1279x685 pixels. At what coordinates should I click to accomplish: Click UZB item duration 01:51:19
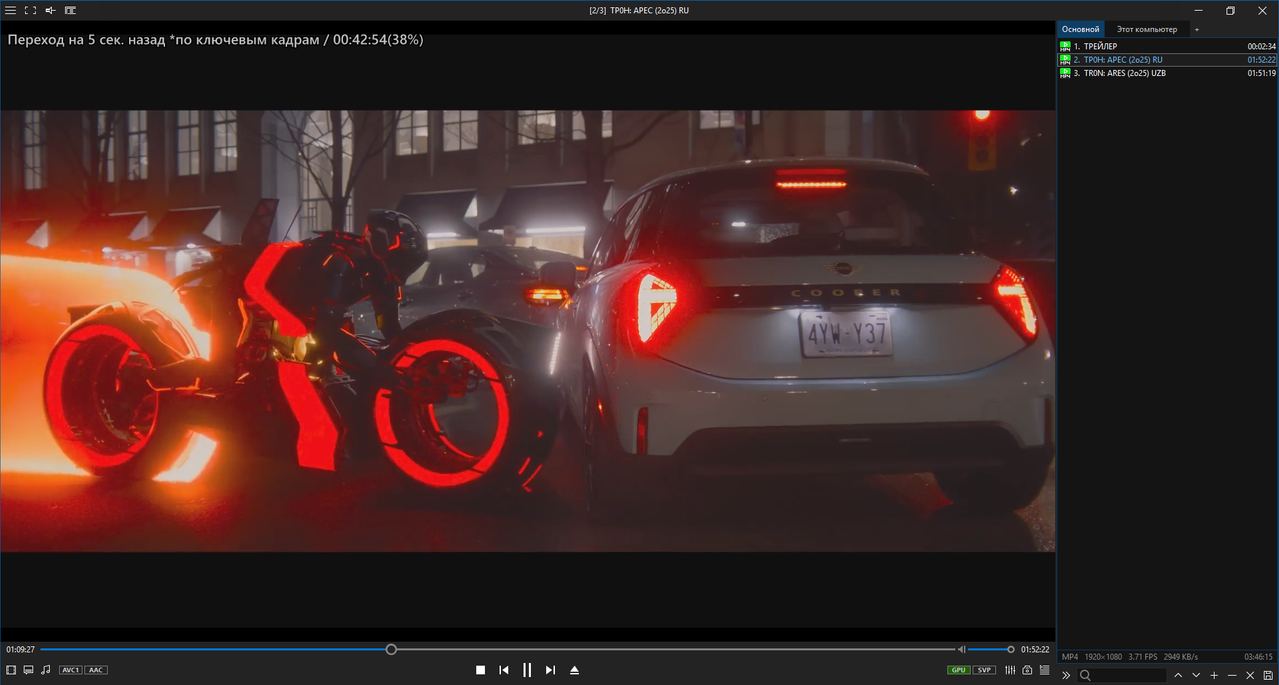[1261, 73]
